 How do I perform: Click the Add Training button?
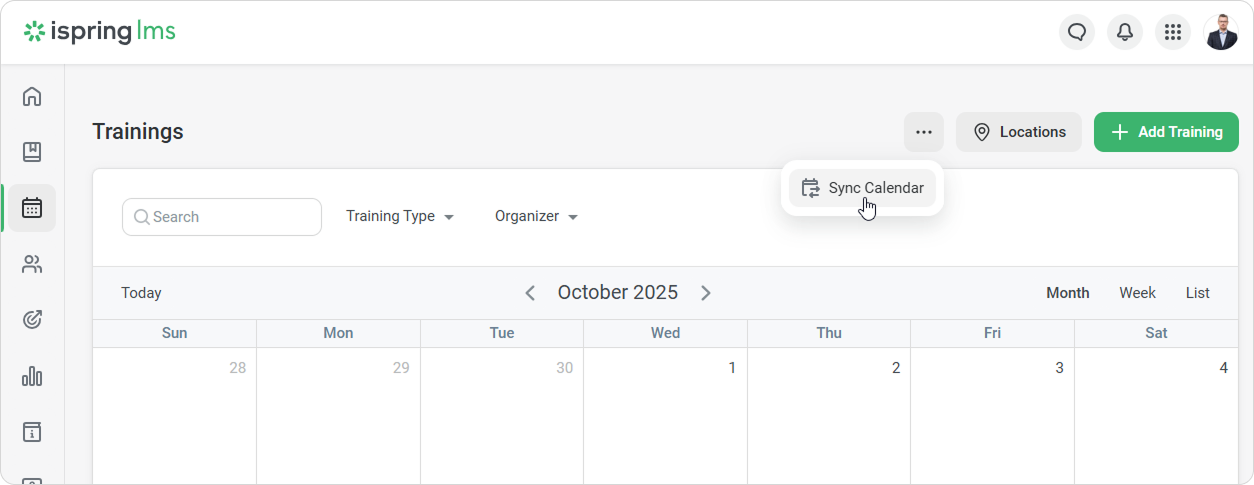[1166, 132]
